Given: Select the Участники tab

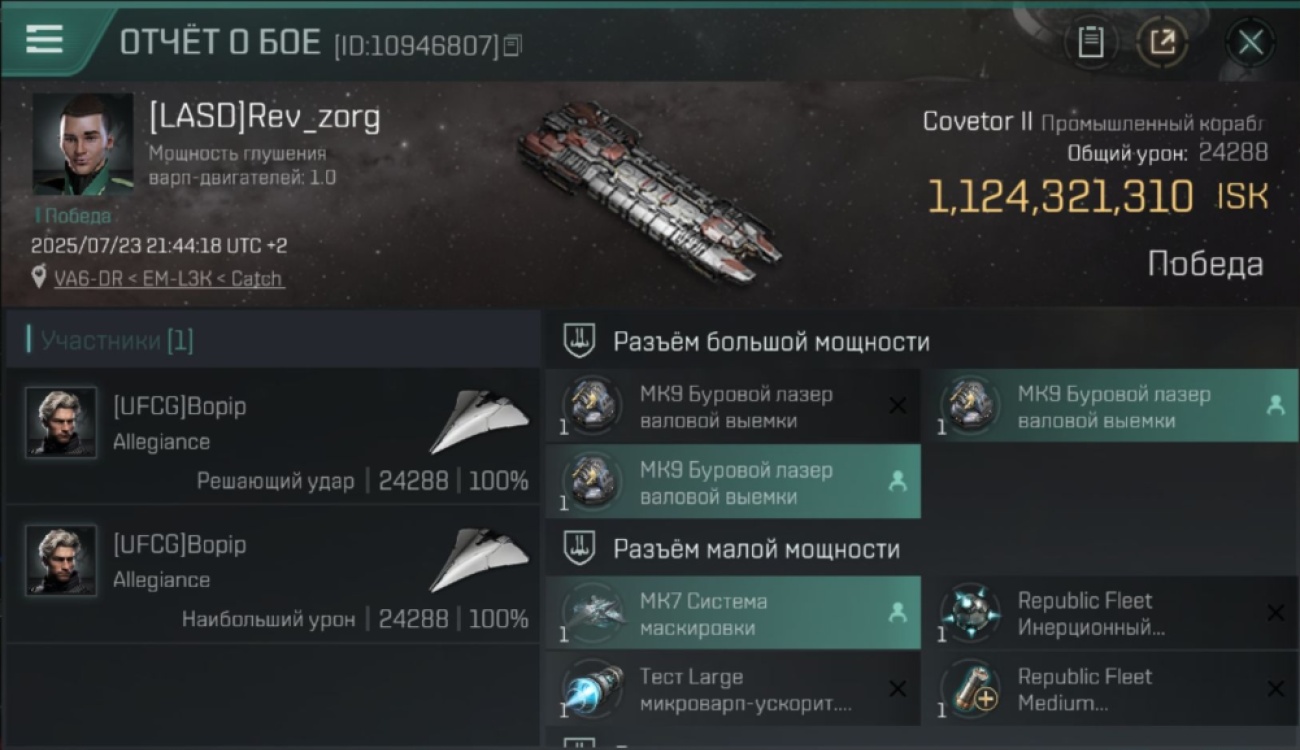Looking at the screenshot, I should [110, 340].
